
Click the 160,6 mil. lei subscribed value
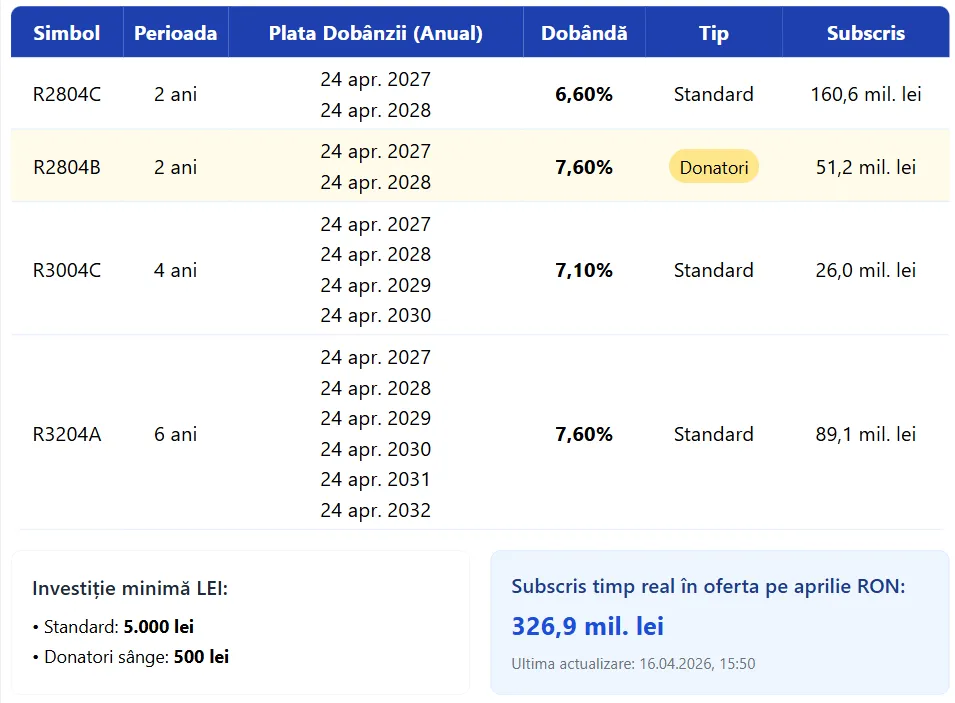point(865,95)
